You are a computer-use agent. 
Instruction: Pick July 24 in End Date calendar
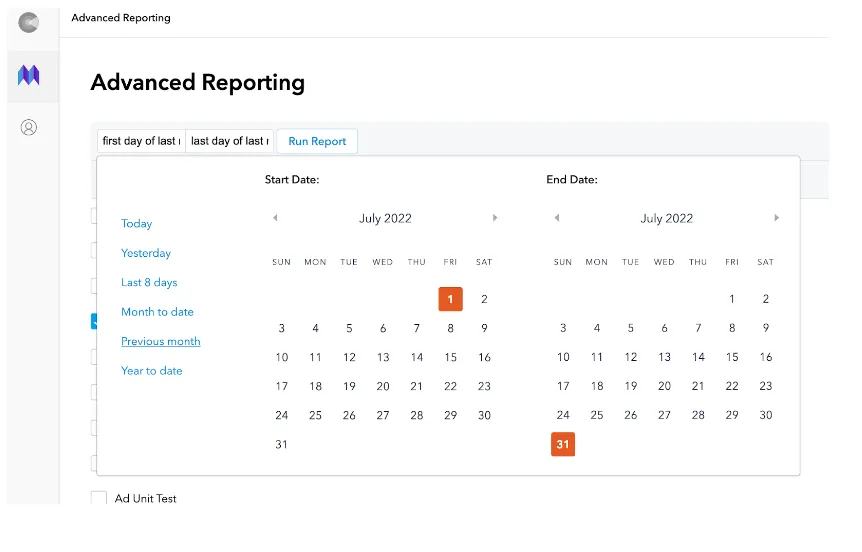(x=563, y=415)
